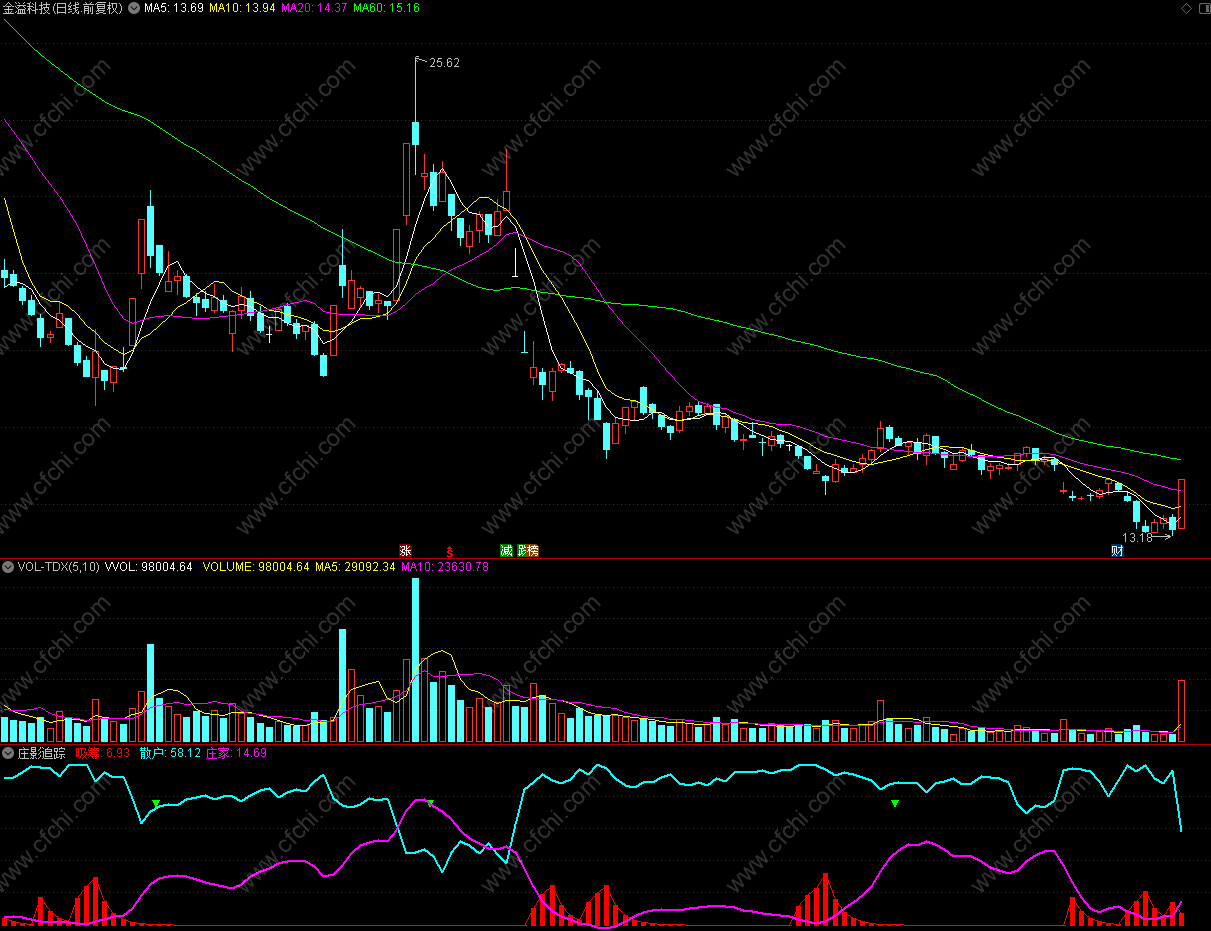
Task: Open the green 减 event marker
Action: pos(506,550)
